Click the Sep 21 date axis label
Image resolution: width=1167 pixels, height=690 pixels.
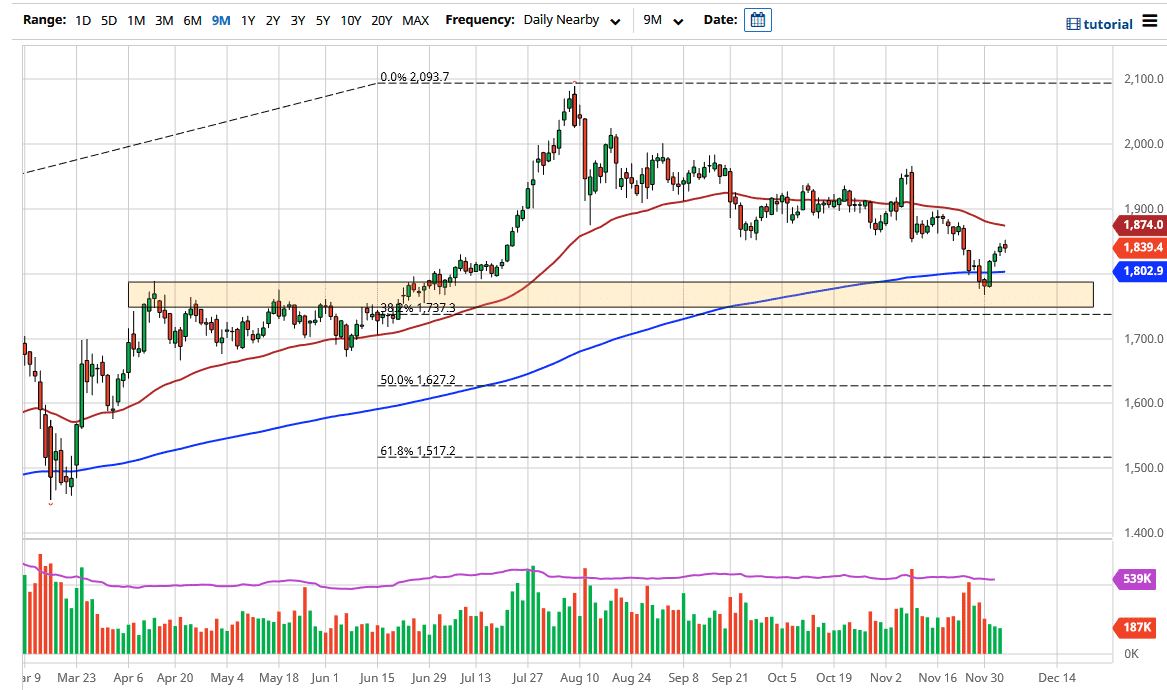729,677
